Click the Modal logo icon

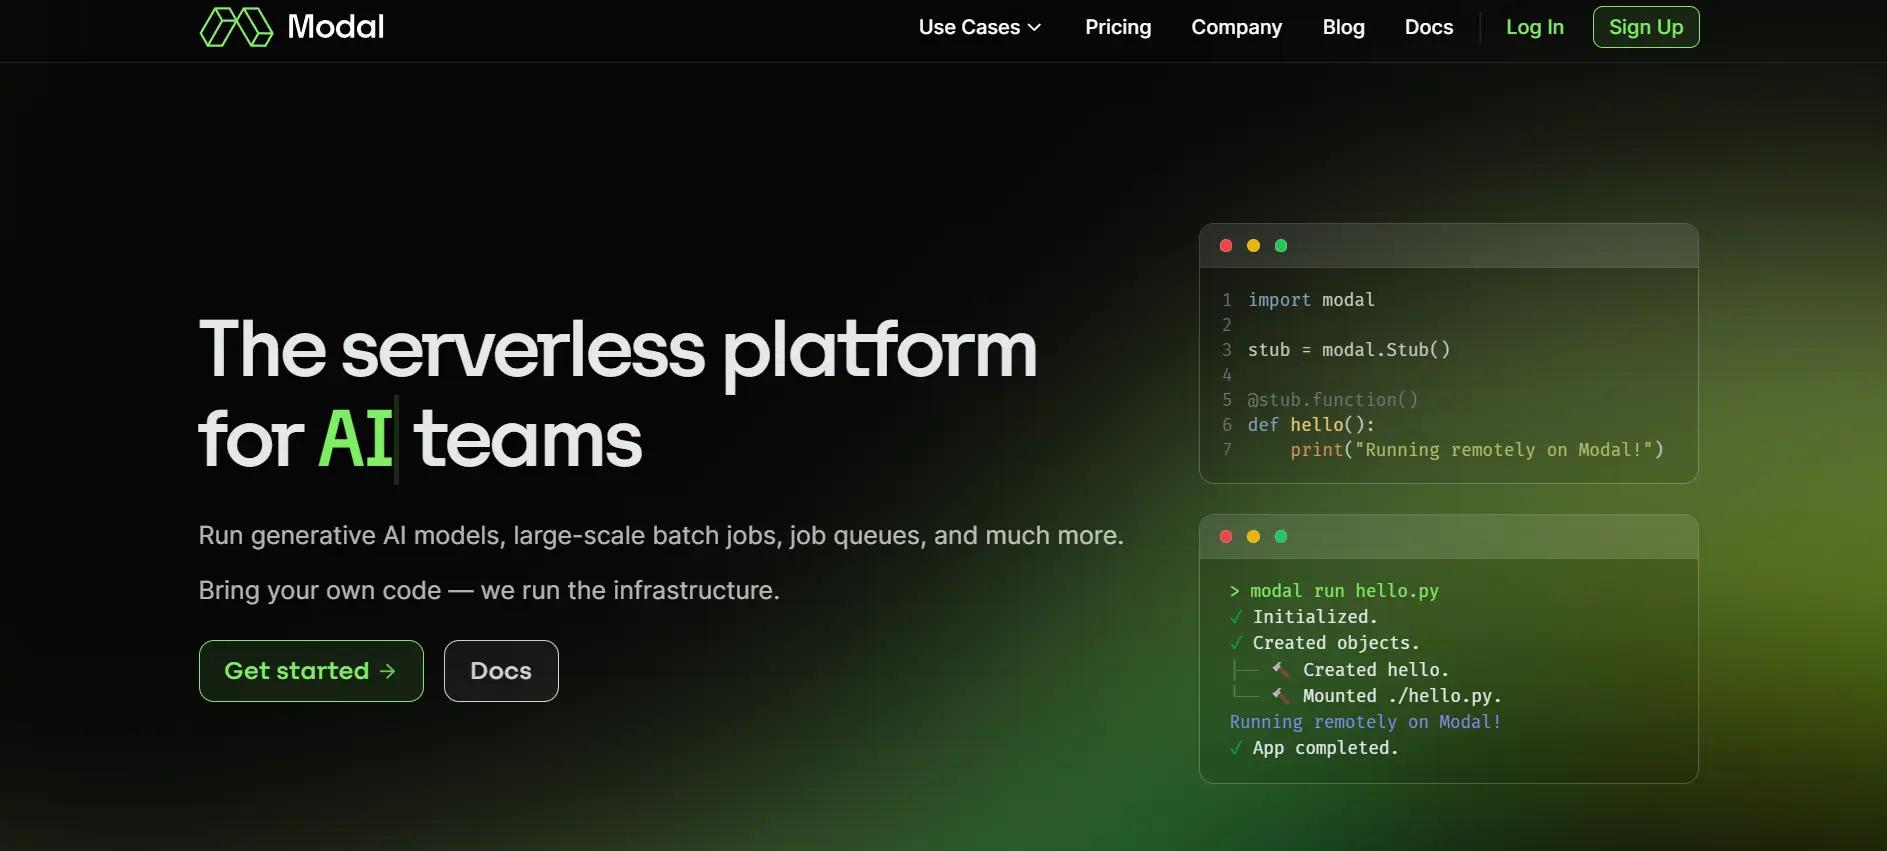tap(236, 27)
